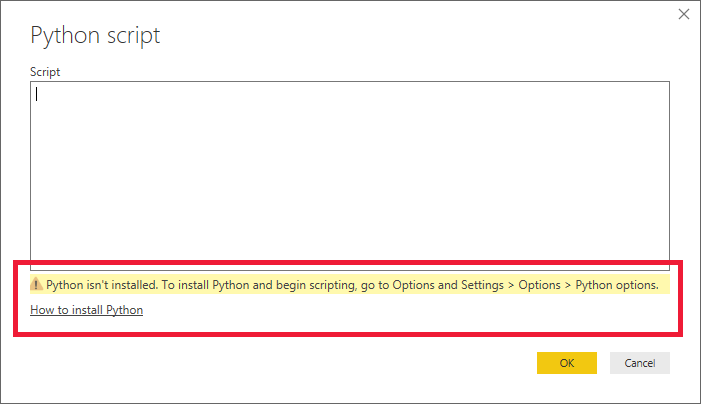Click the Python isn't installed warning message
The height and width of the screenshot is (404, 701).
click(x=200, y=285)
